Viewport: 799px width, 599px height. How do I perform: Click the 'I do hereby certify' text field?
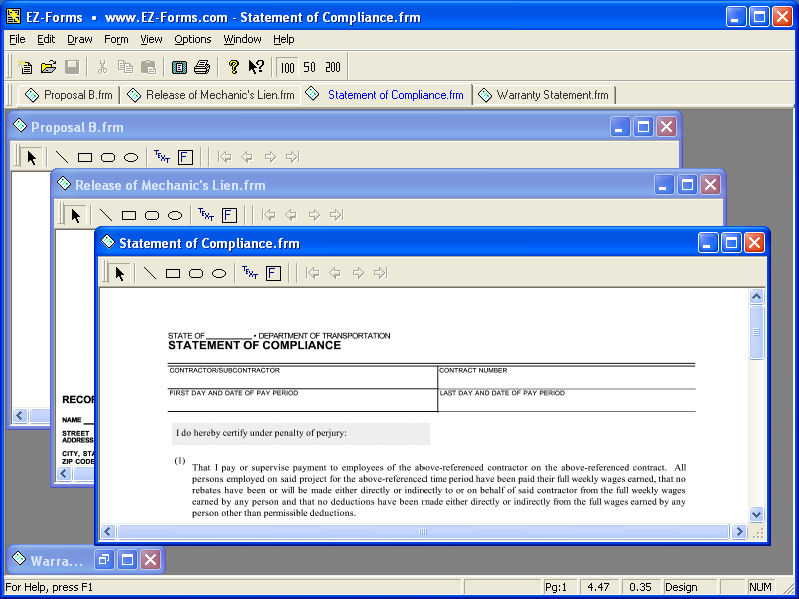[x=300, y=434]
